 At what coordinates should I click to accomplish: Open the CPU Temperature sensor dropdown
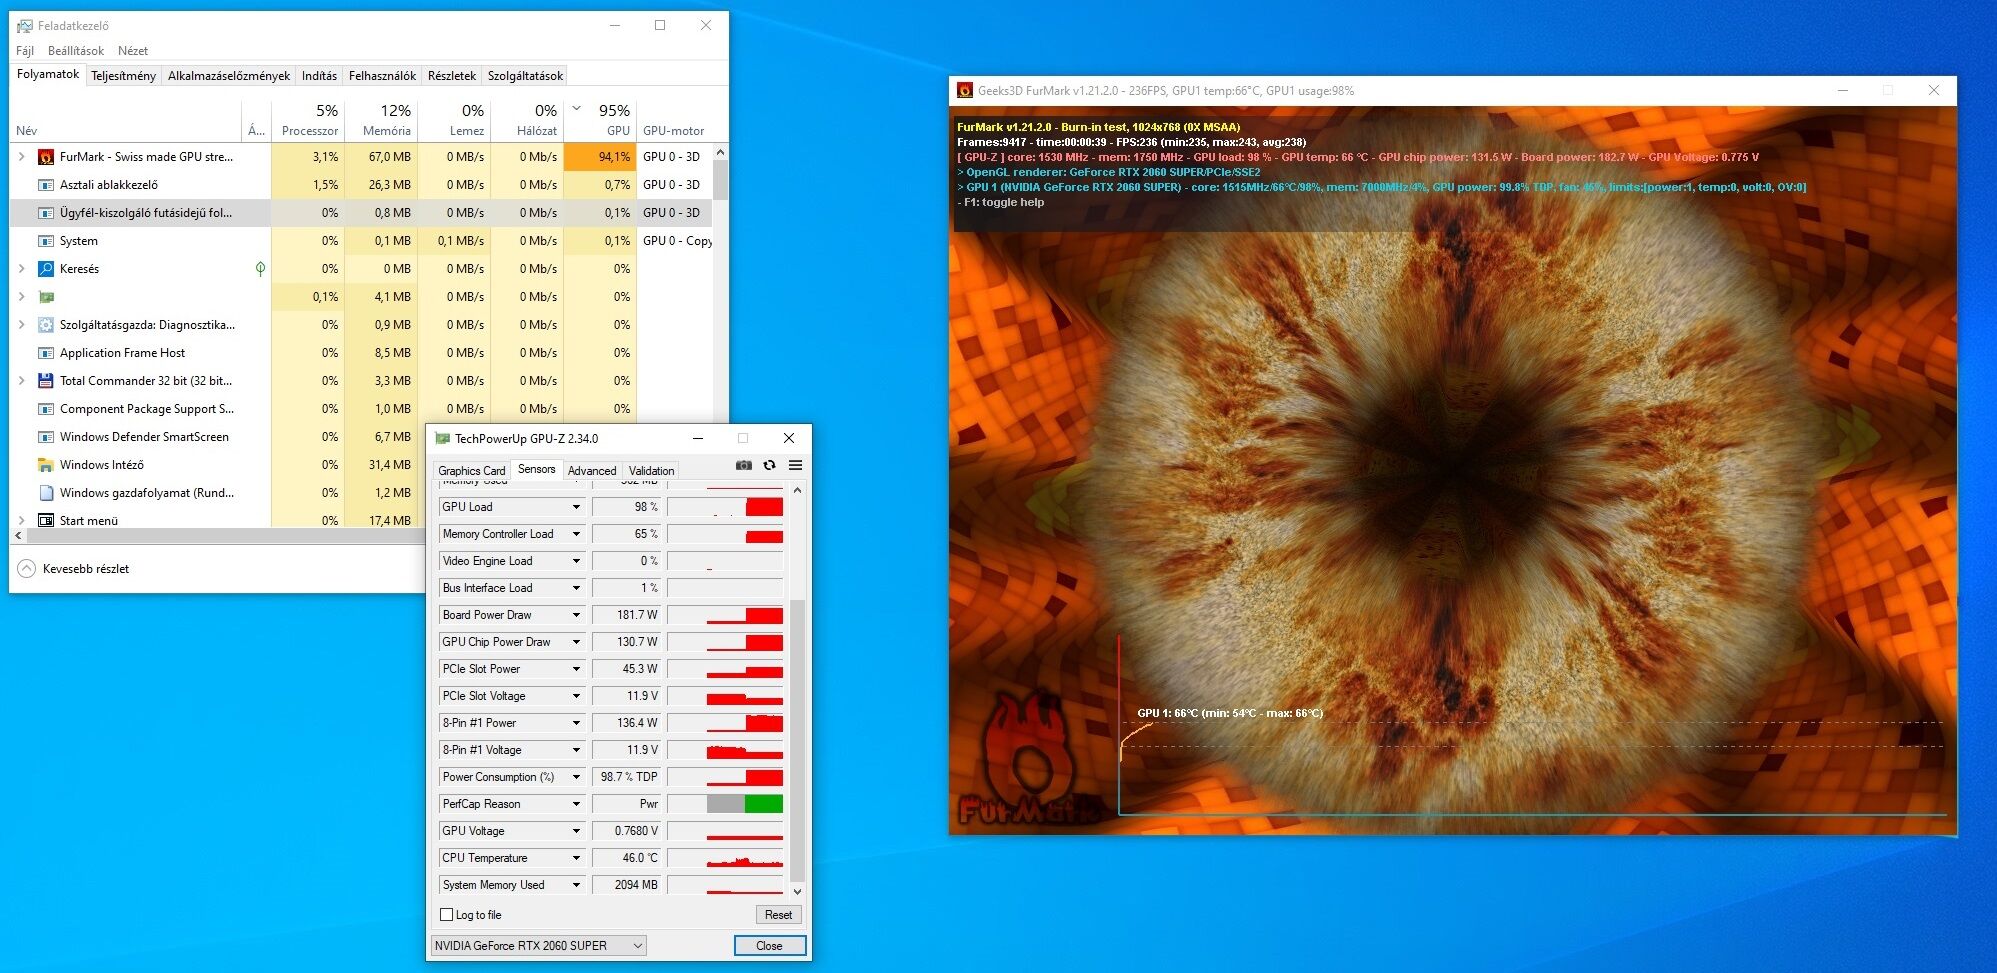coord(576,858)
